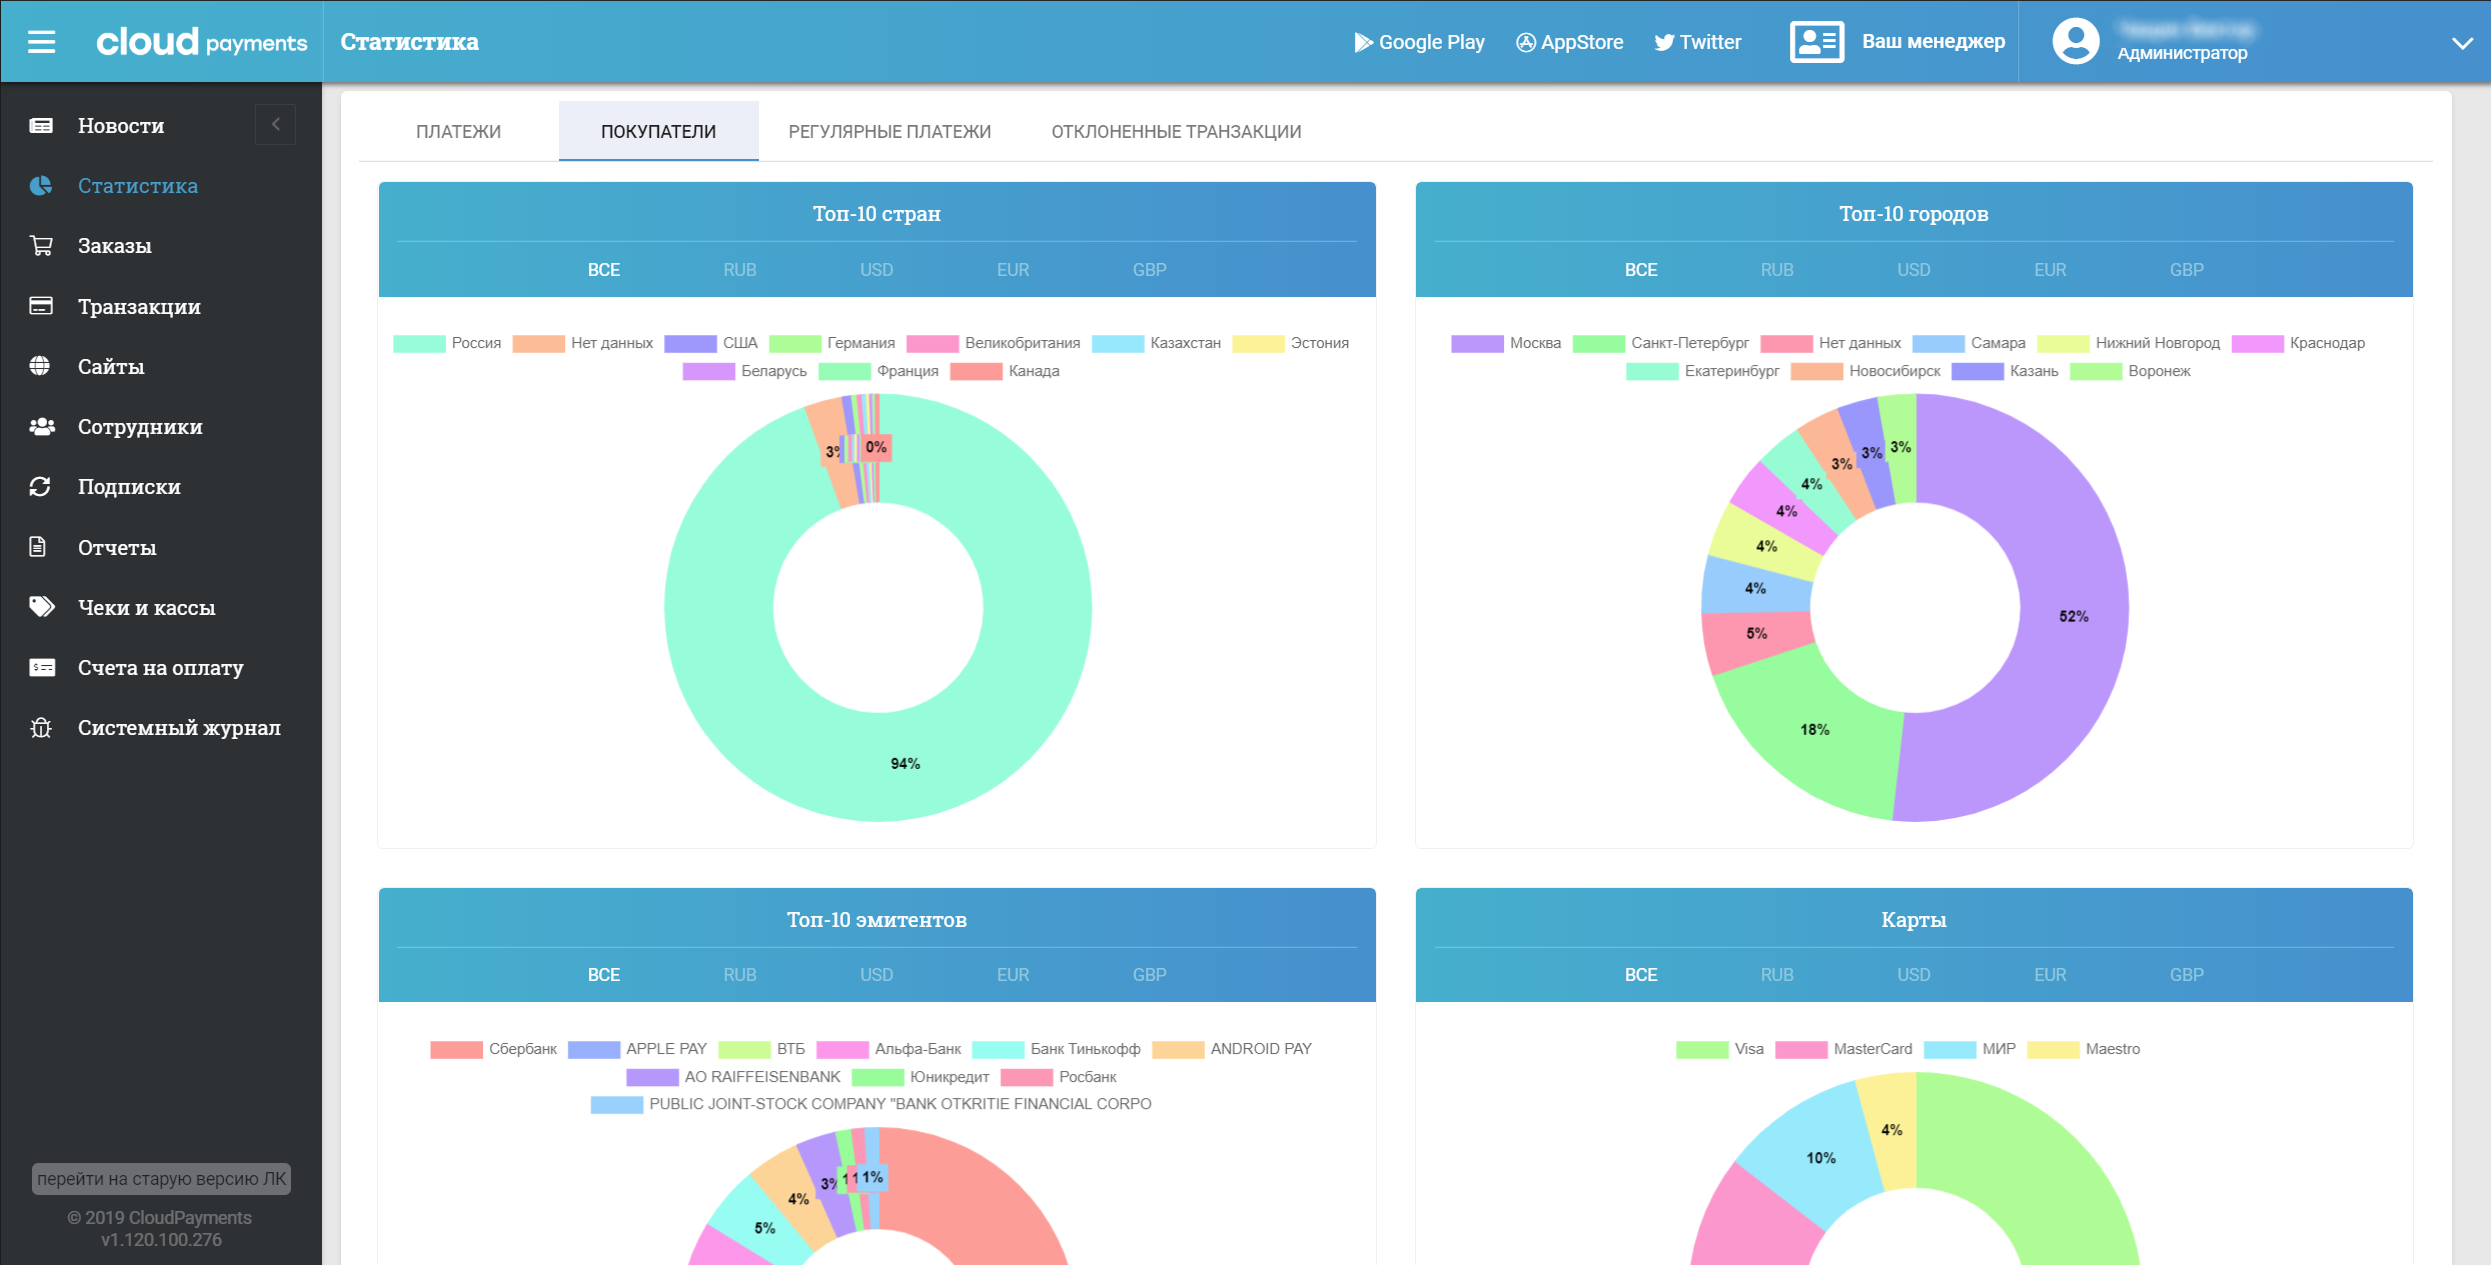This screenshot has height=1265, width=2491.
Task: Click the News sidebar icon
Action: click(41, 126)
